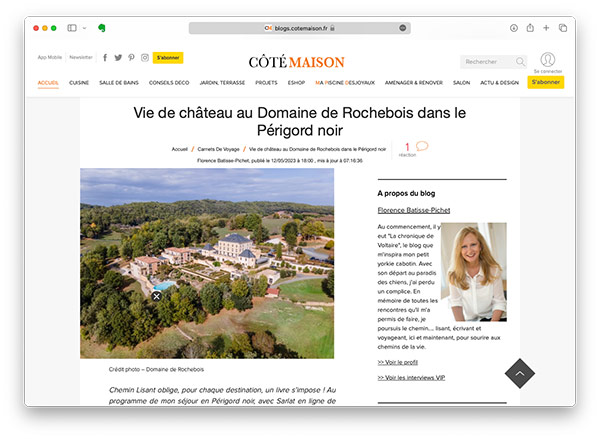This screenshot has height=439, width=600.
Task: Open the Instagram icon in header
Action: (x=145, y=57)
